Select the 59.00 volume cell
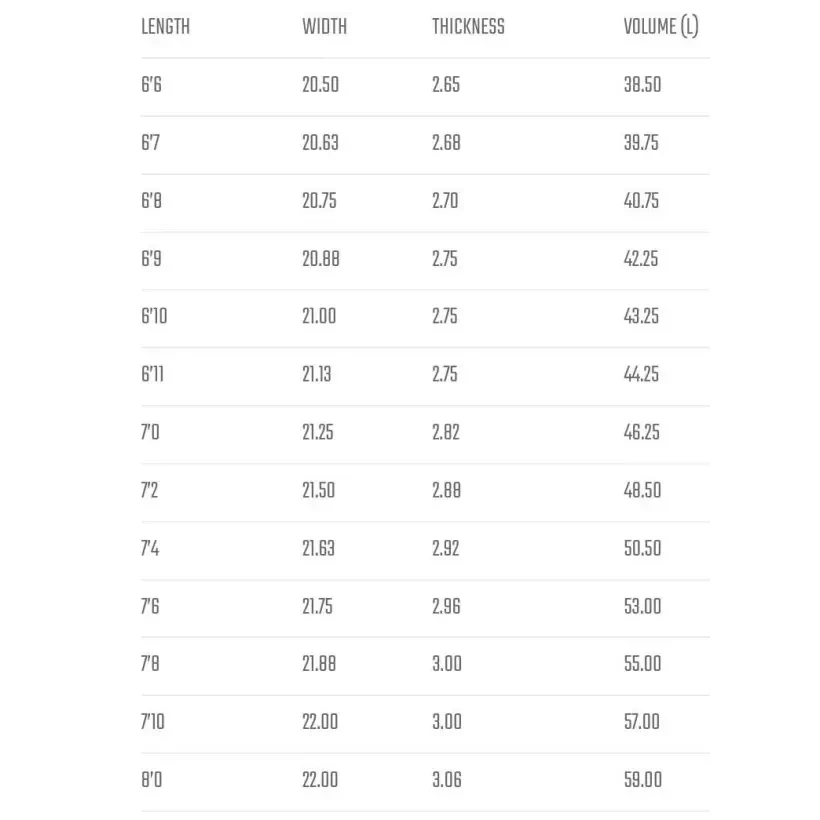 pos(642,780)
